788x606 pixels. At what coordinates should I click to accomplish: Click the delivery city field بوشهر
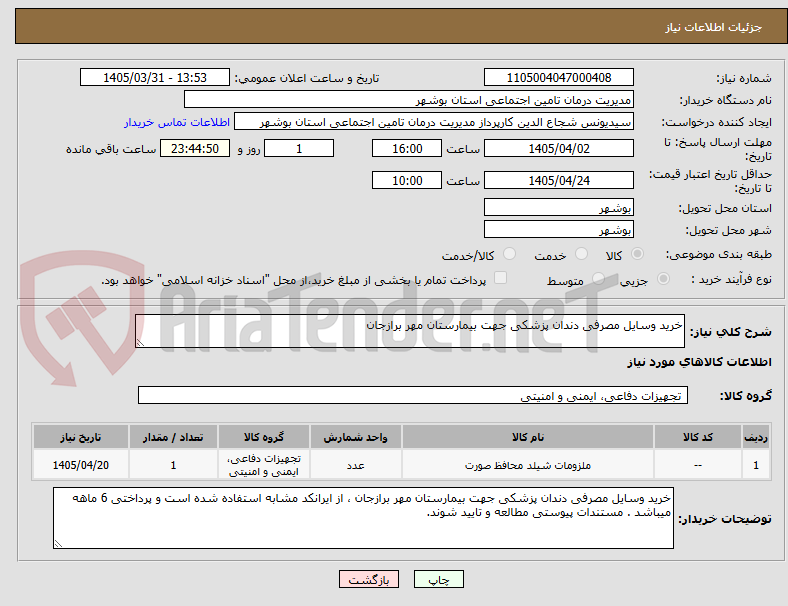559,229
